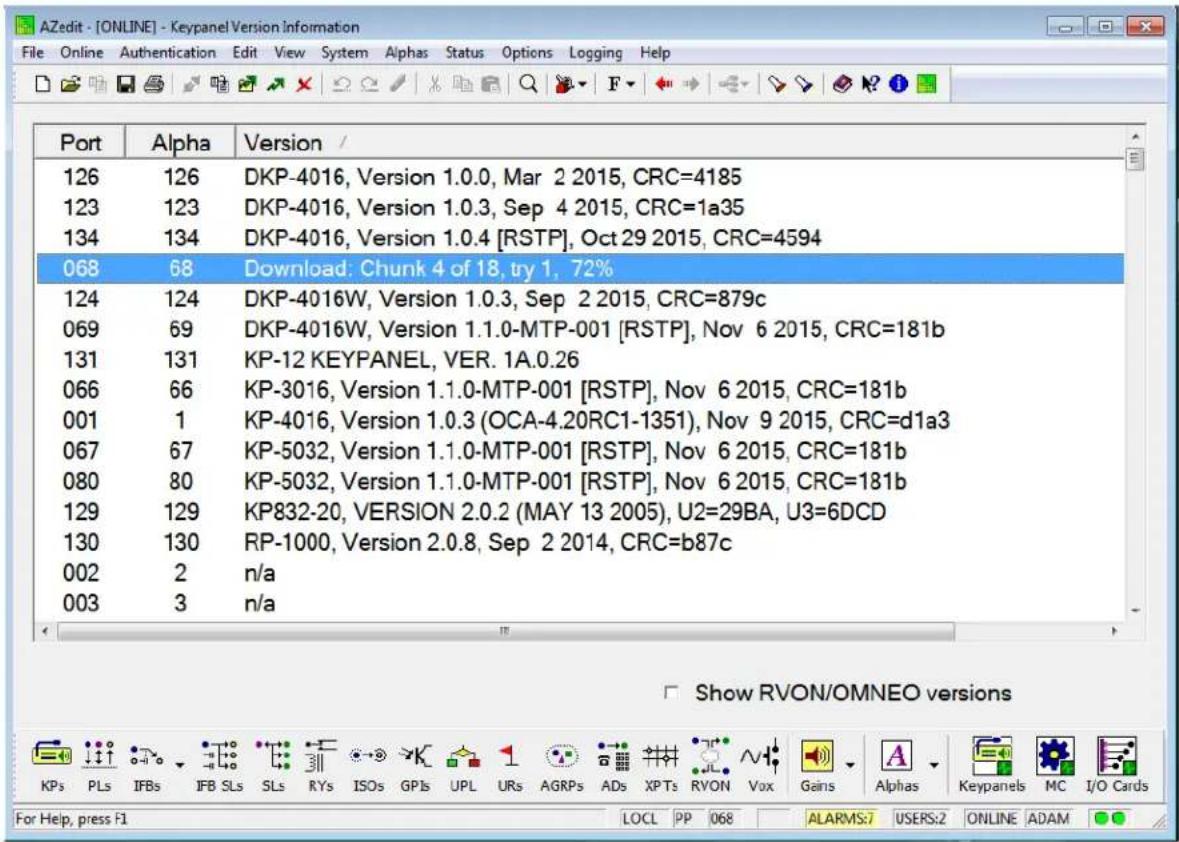The height and width of the screenshot is (842, 1179).
Task: Open the MC master controller icon
Action: click(1056, 765)
